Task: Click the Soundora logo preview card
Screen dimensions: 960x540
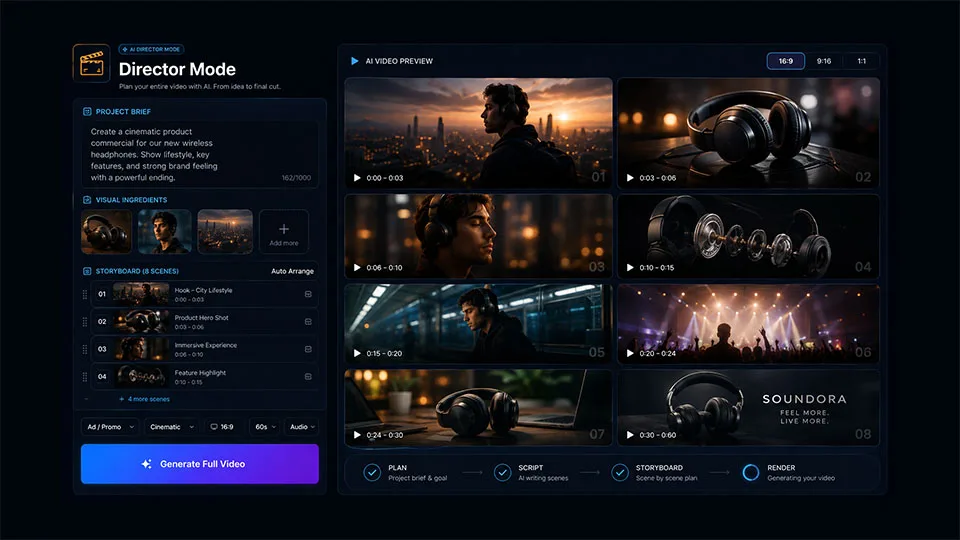Action: pyautogui.click(x=749, y=407)
